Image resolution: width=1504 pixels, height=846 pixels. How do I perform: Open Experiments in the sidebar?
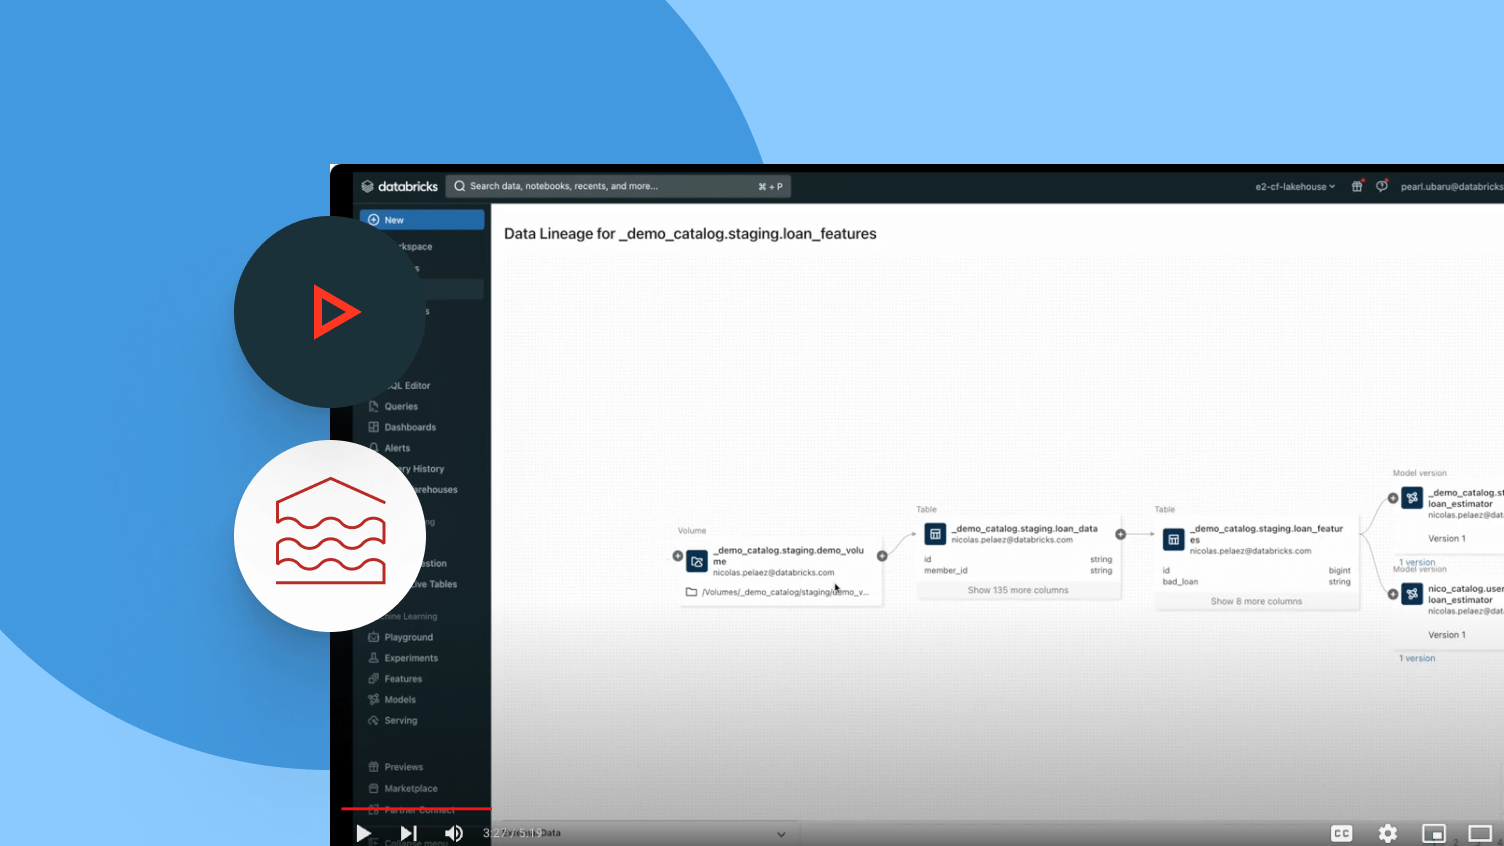[x=411, y=658]
